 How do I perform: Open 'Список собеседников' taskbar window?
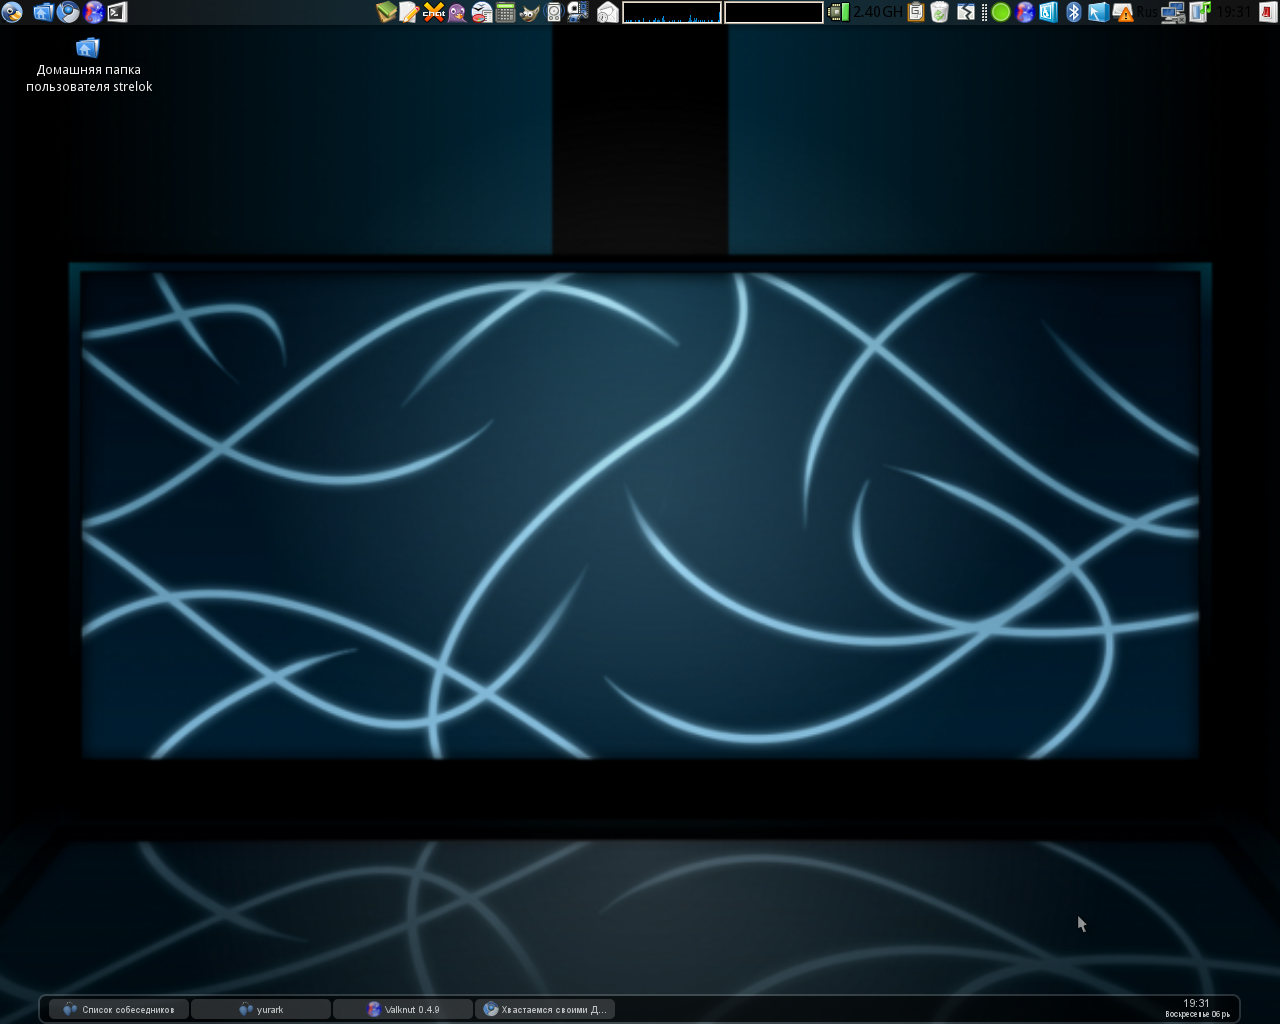119,1009
